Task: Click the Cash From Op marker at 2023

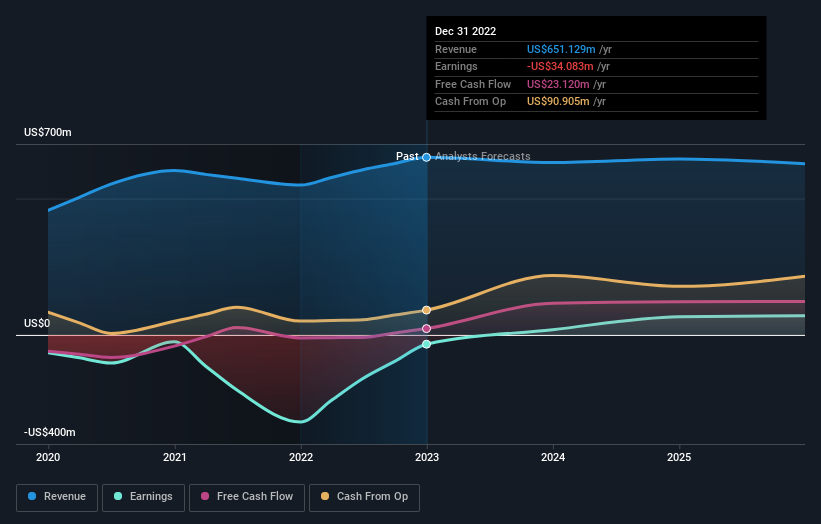Action: [x=427, y=310]
